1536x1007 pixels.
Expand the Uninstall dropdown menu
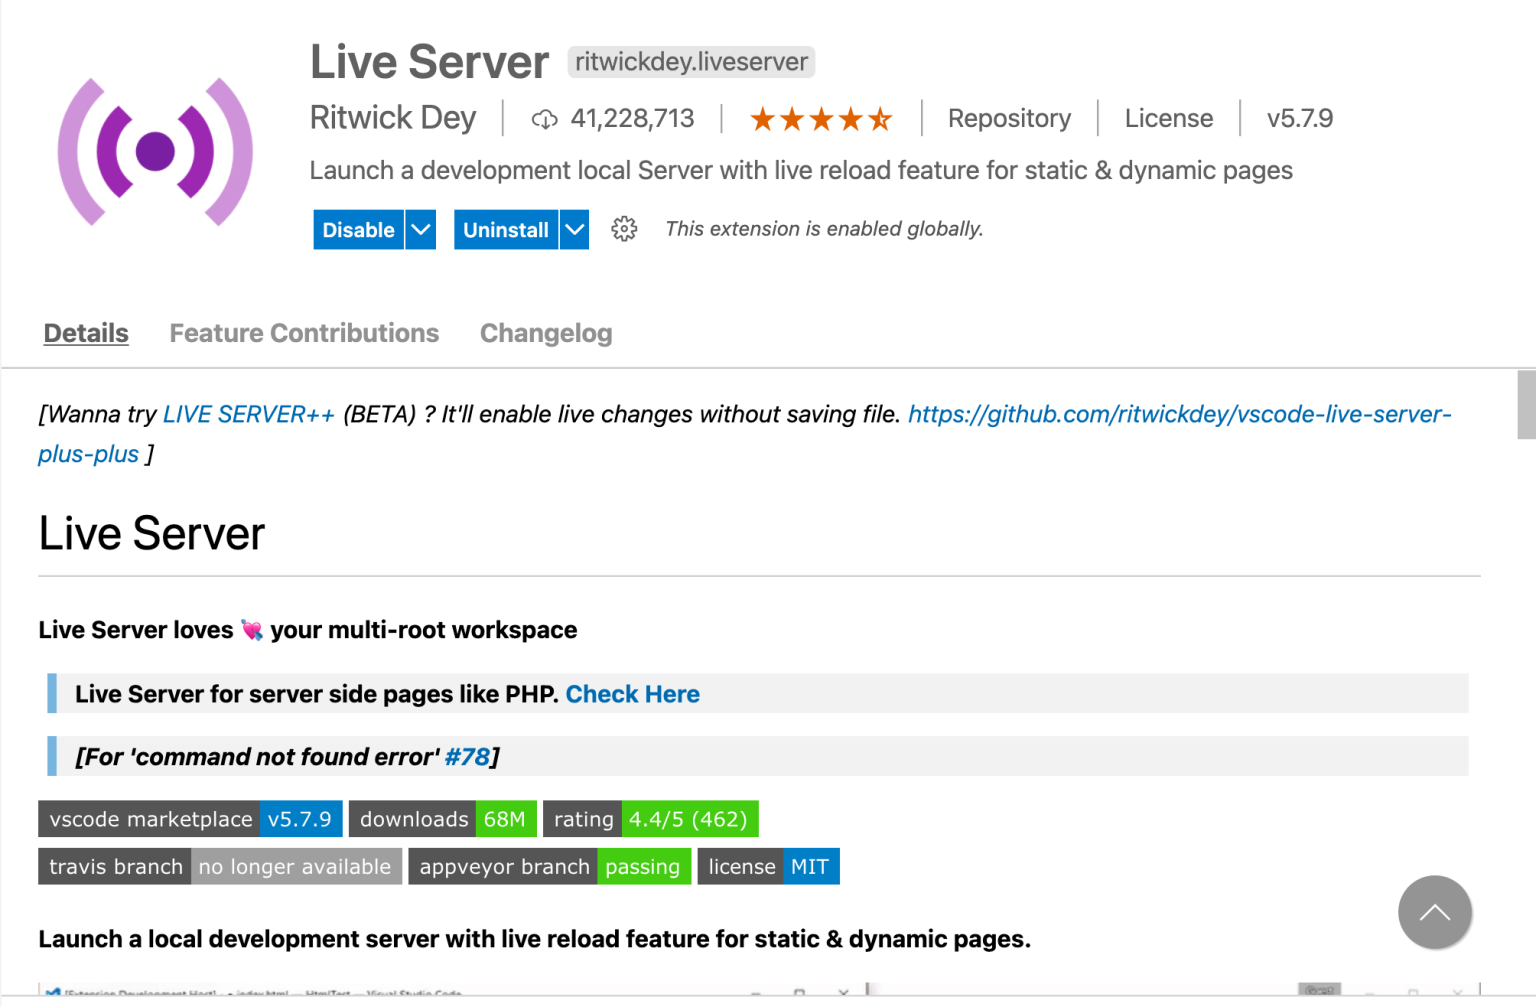pyautogui.click(x=574, y=229)
